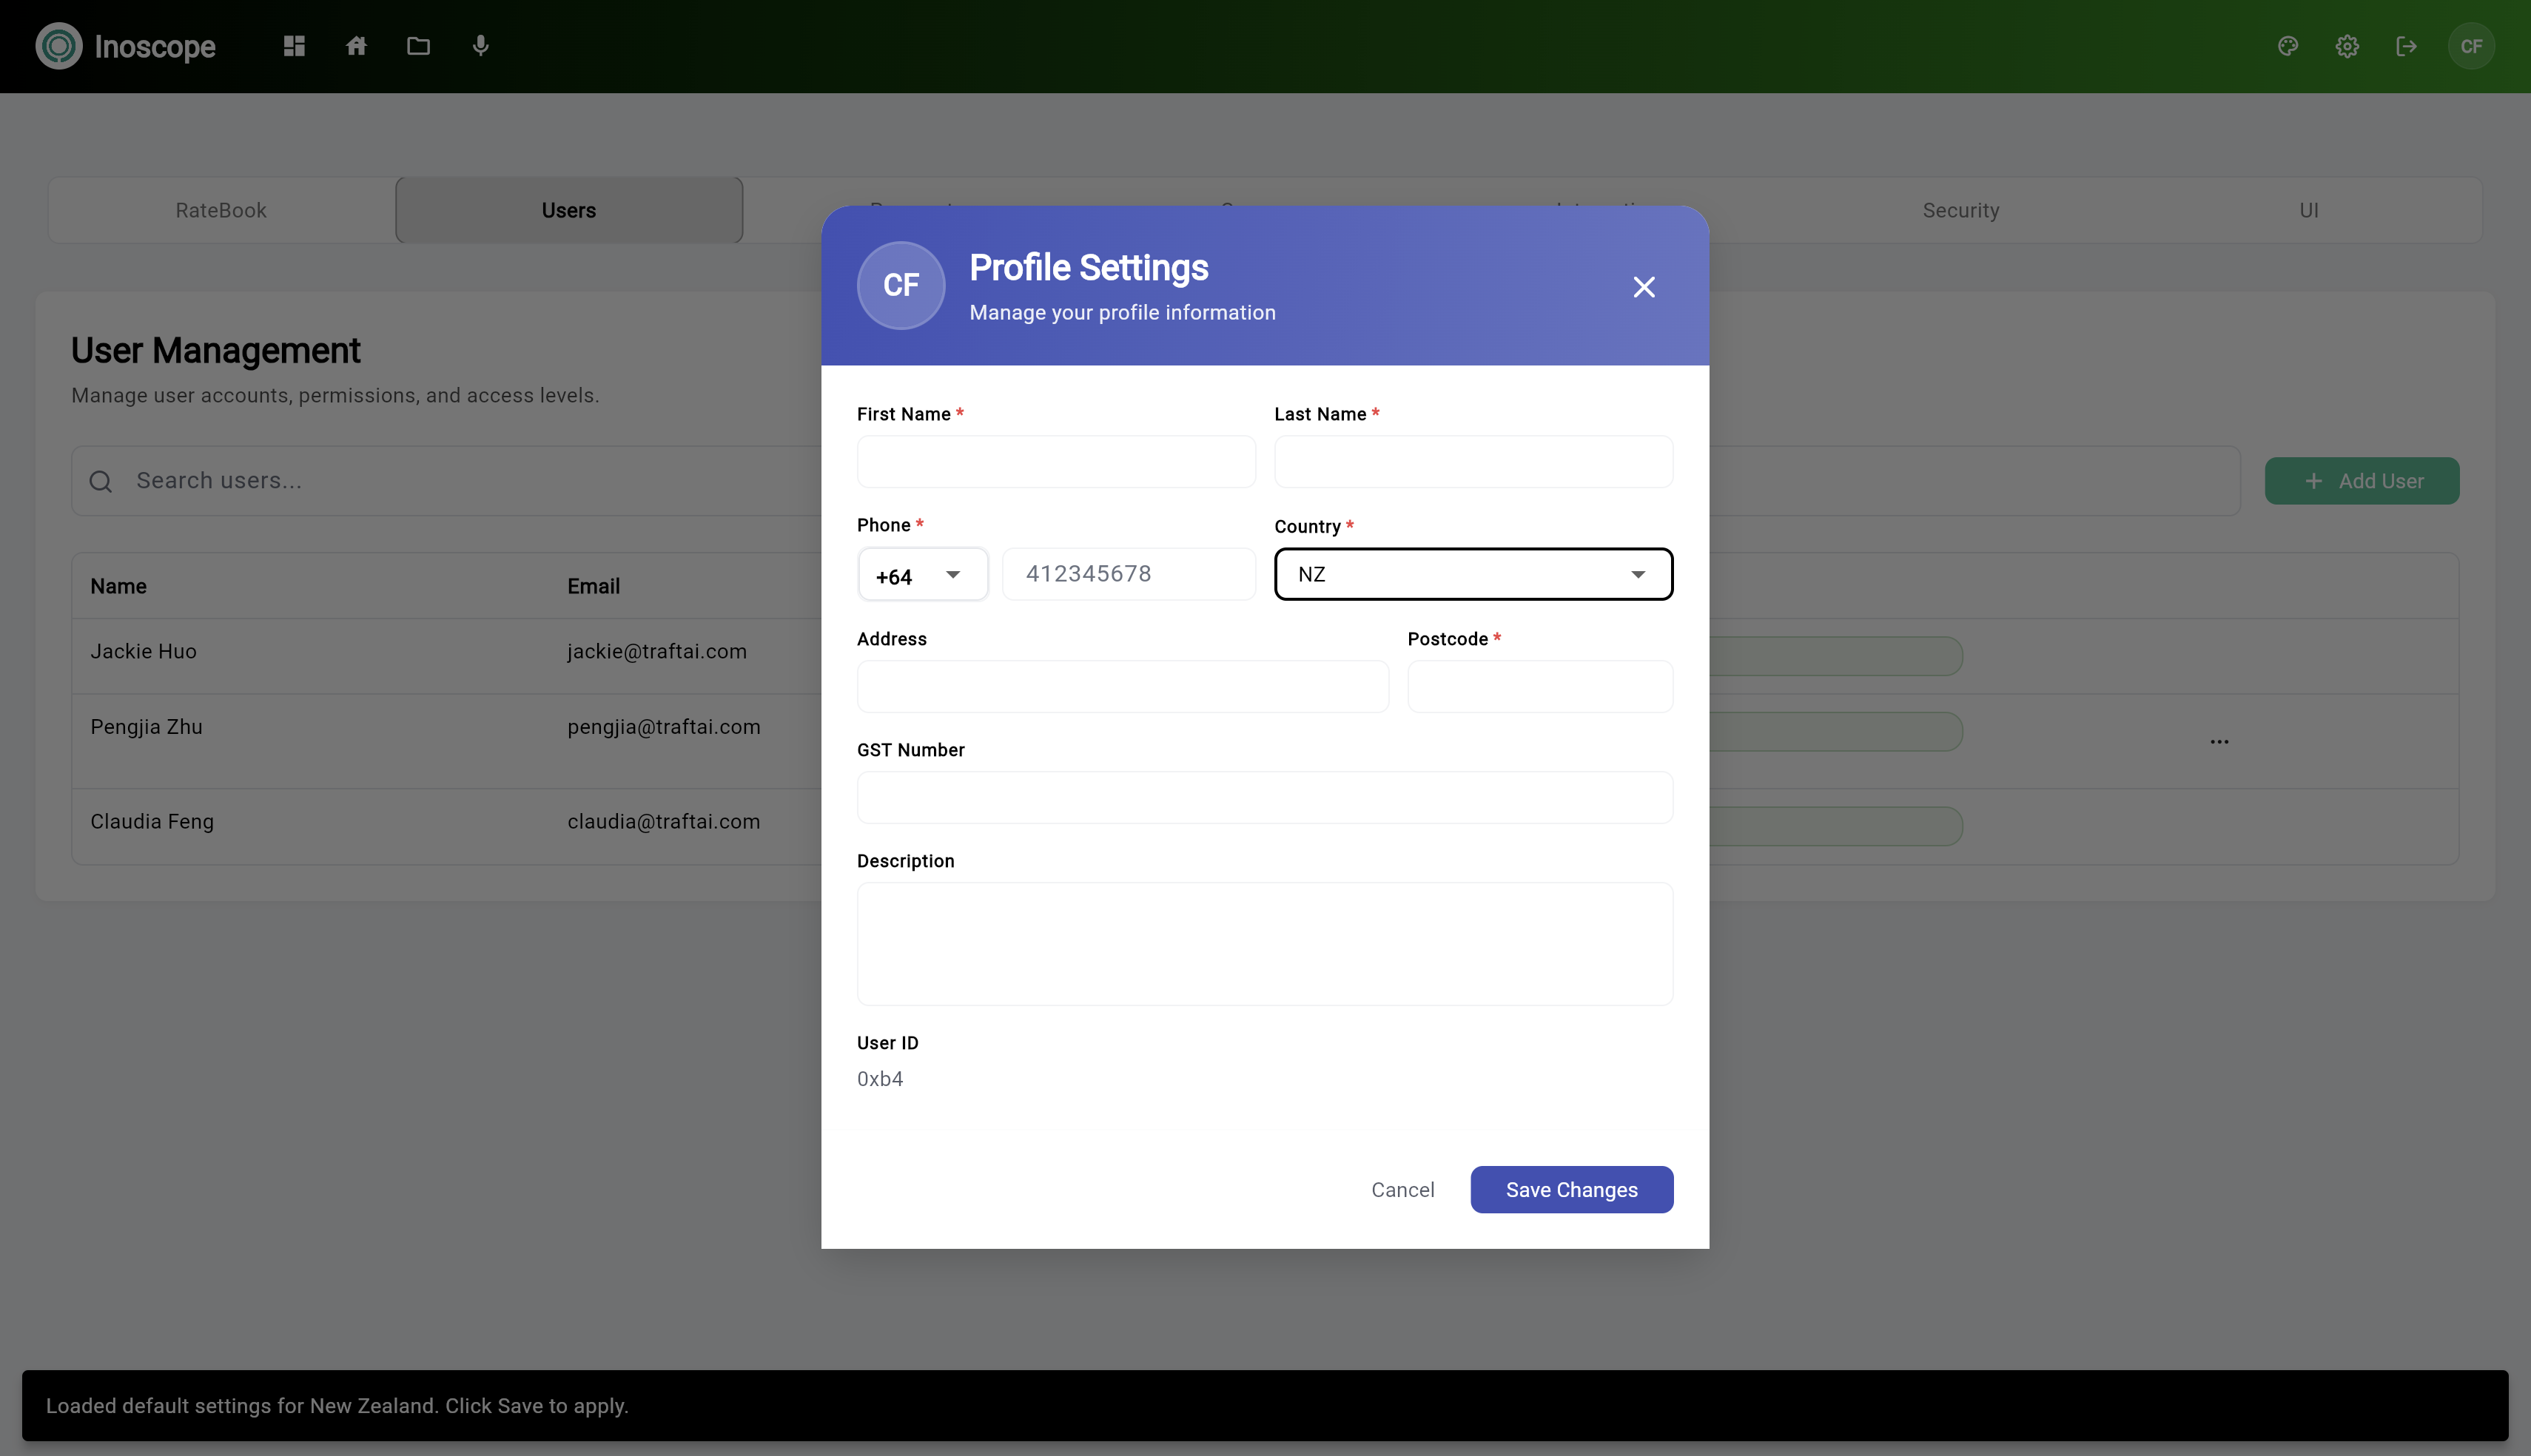Viewport: 2531px width, 1456px height.
Task: Expand the NZ Country dropdown
Action: 1471,574
